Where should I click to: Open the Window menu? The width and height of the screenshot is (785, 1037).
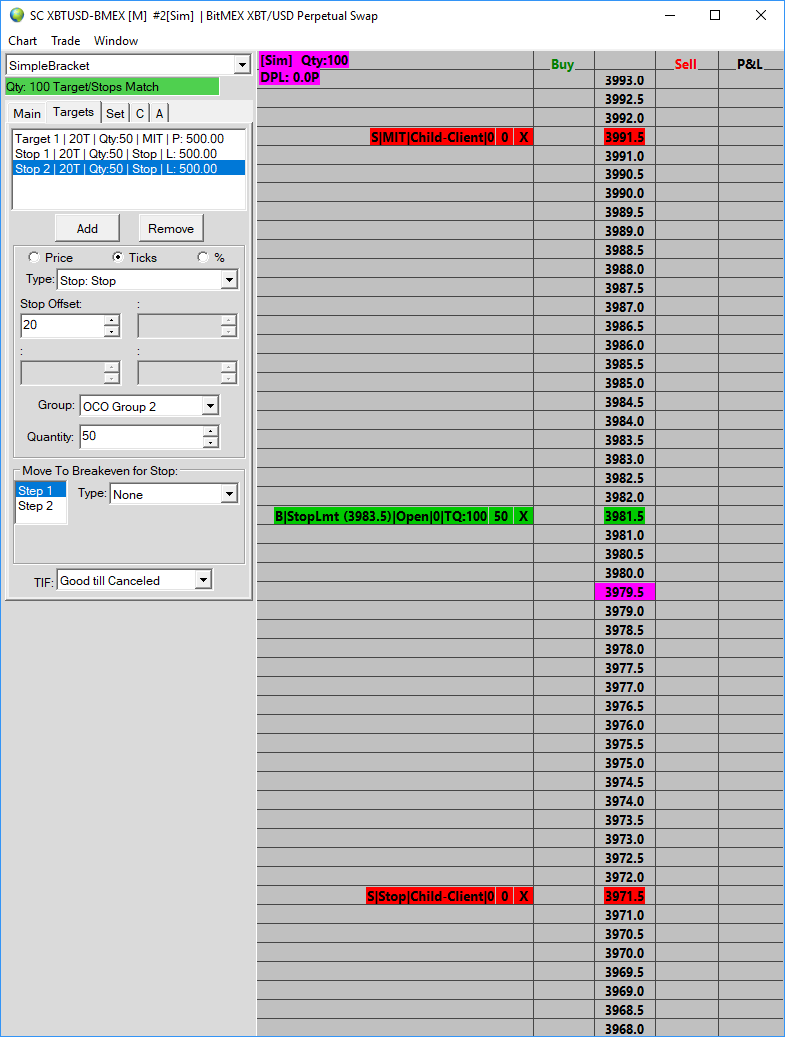point(116,40)
